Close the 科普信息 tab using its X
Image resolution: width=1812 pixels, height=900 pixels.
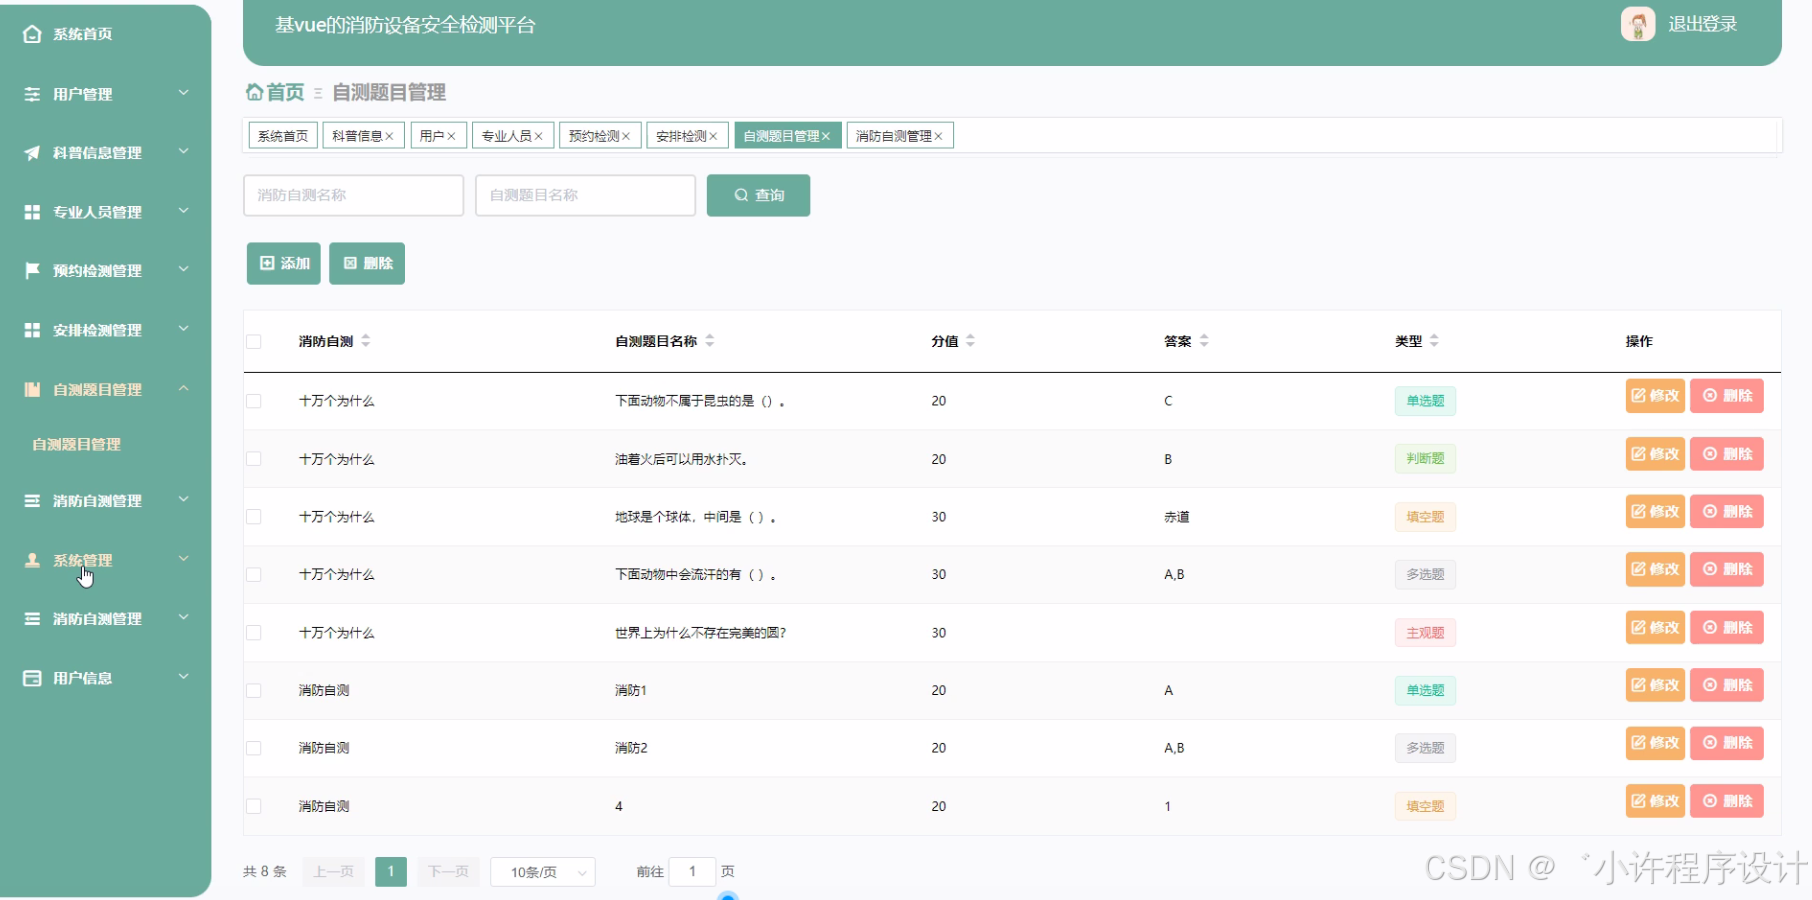coord(389,136)
